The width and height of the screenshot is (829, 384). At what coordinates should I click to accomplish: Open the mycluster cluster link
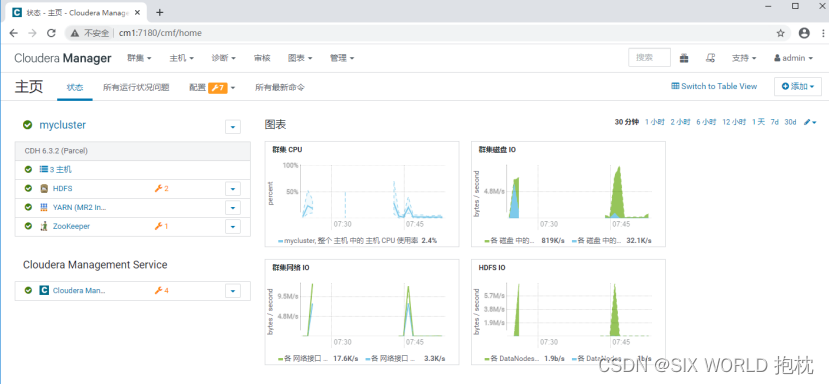pyautogui.click(x=62, y=125)
